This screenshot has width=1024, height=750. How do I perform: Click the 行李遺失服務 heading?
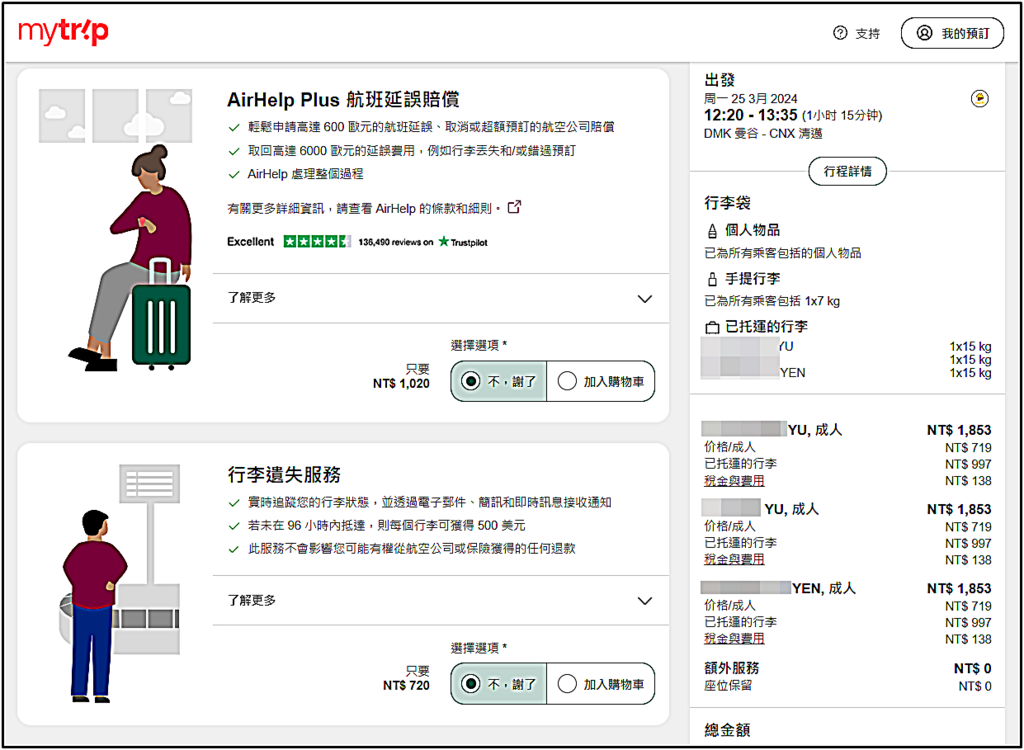click(x=284, y=475)
